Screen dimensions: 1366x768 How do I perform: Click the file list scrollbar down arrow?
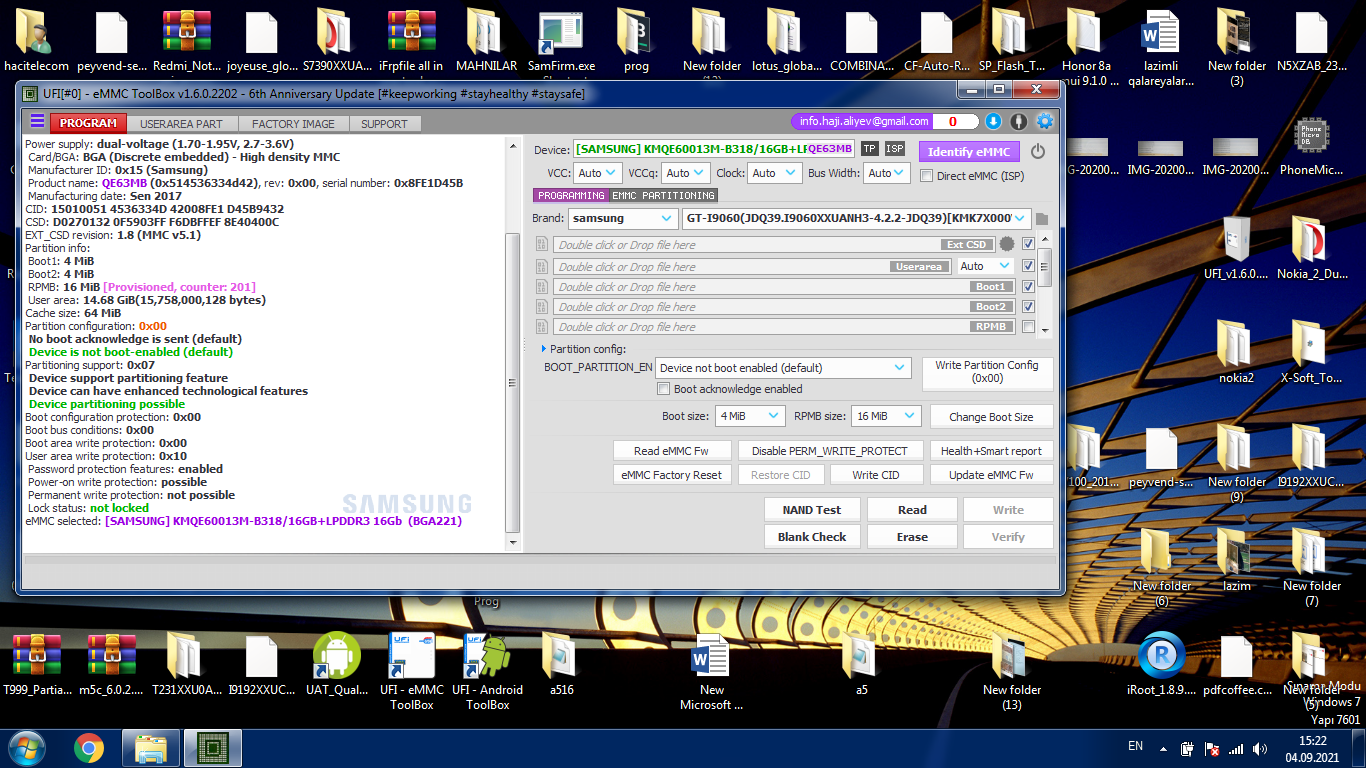pos(1046,329)
